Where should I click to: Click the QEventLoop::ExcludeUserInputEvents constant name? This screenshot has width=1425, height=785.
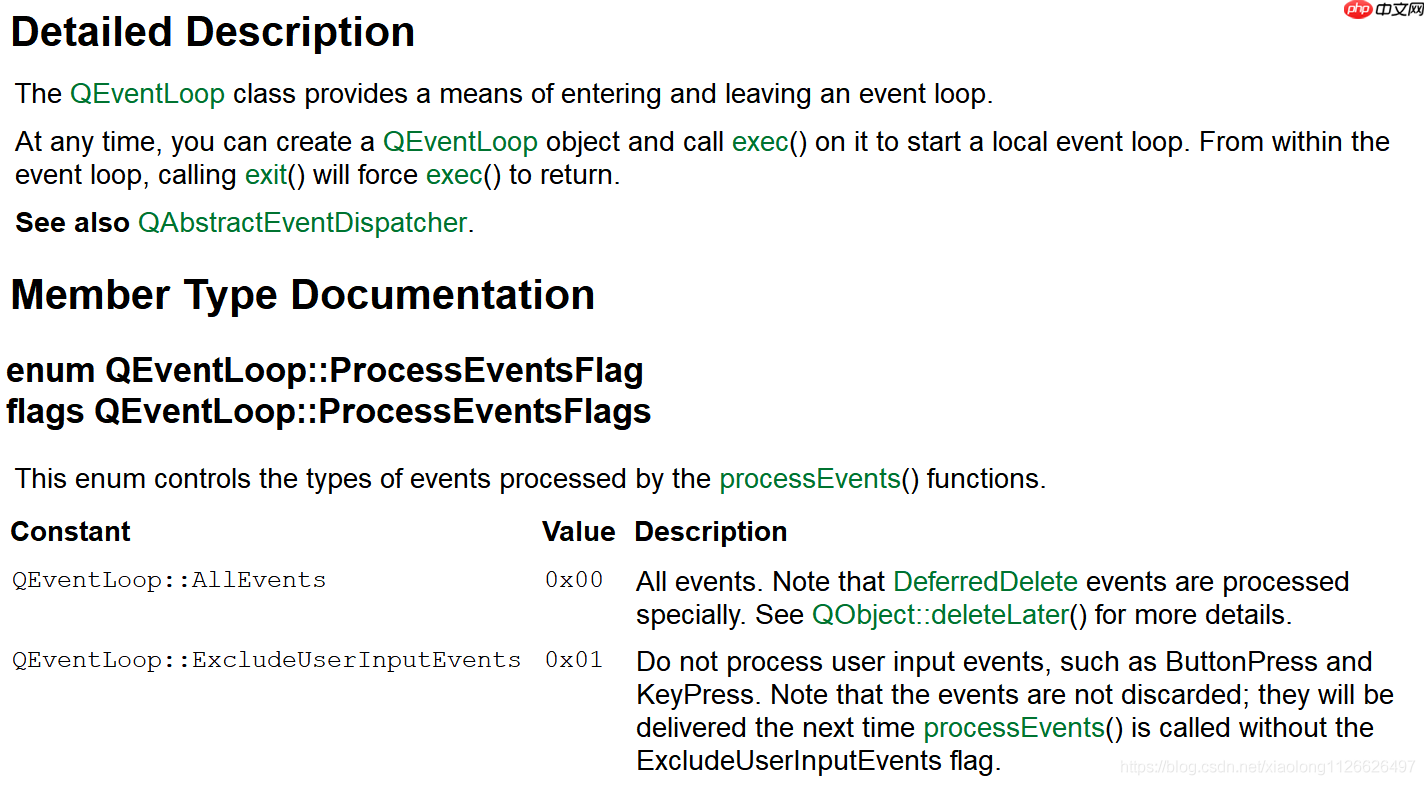click(266, 660)
